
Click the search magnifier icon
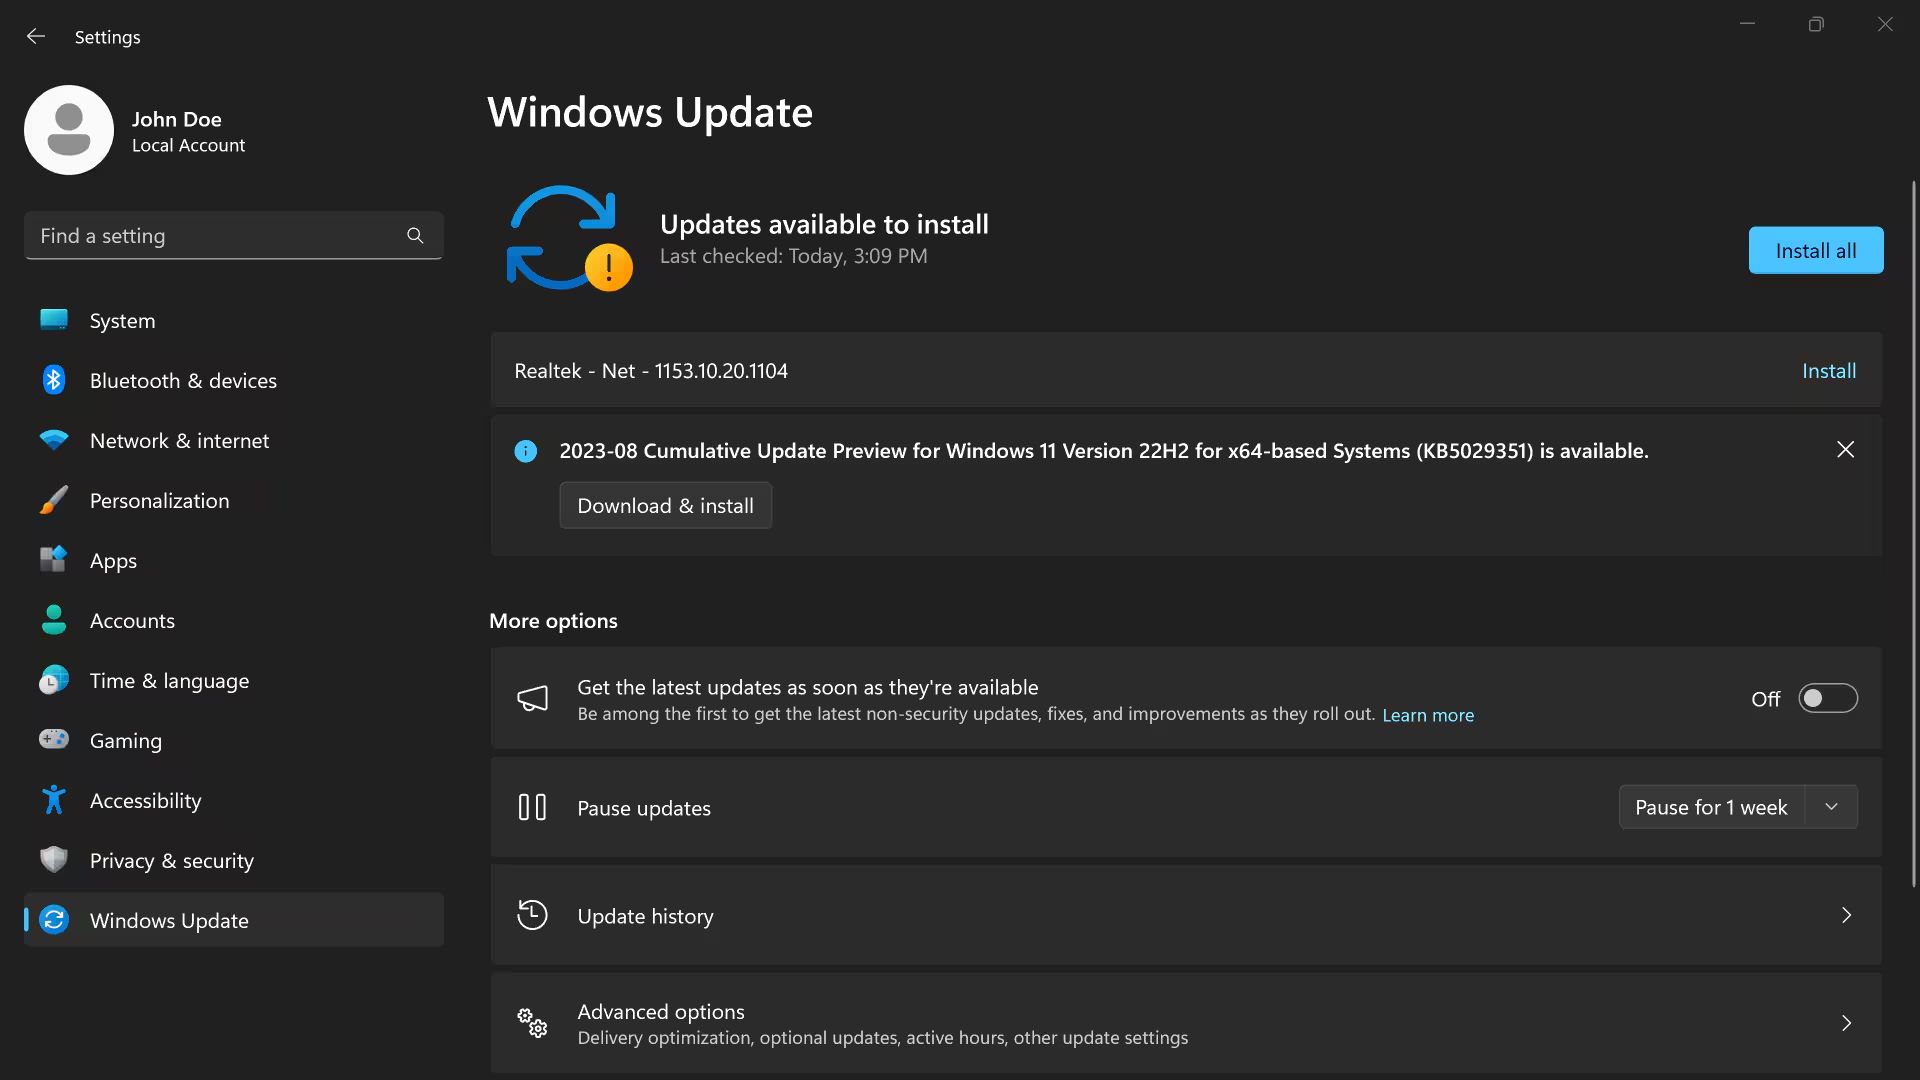(x=414, y=235)
